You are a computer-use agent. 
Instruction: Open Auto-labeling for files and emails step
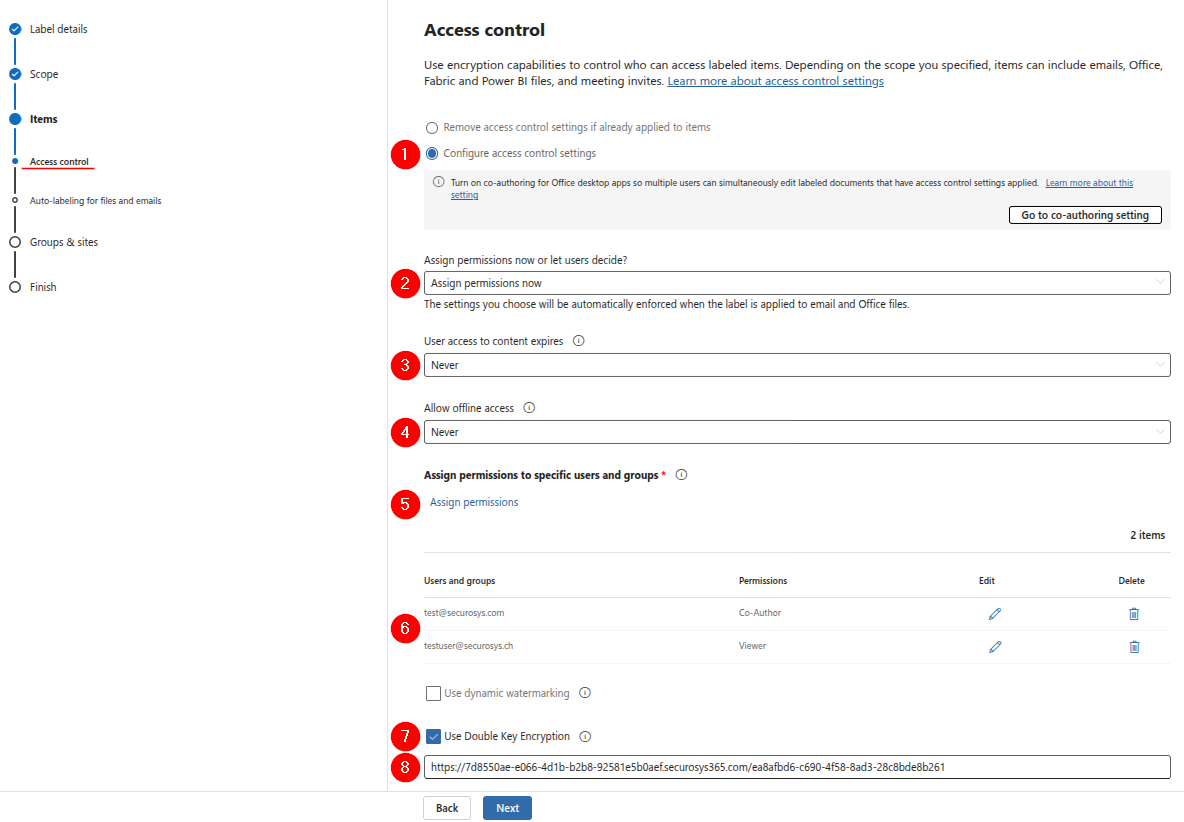95,201
